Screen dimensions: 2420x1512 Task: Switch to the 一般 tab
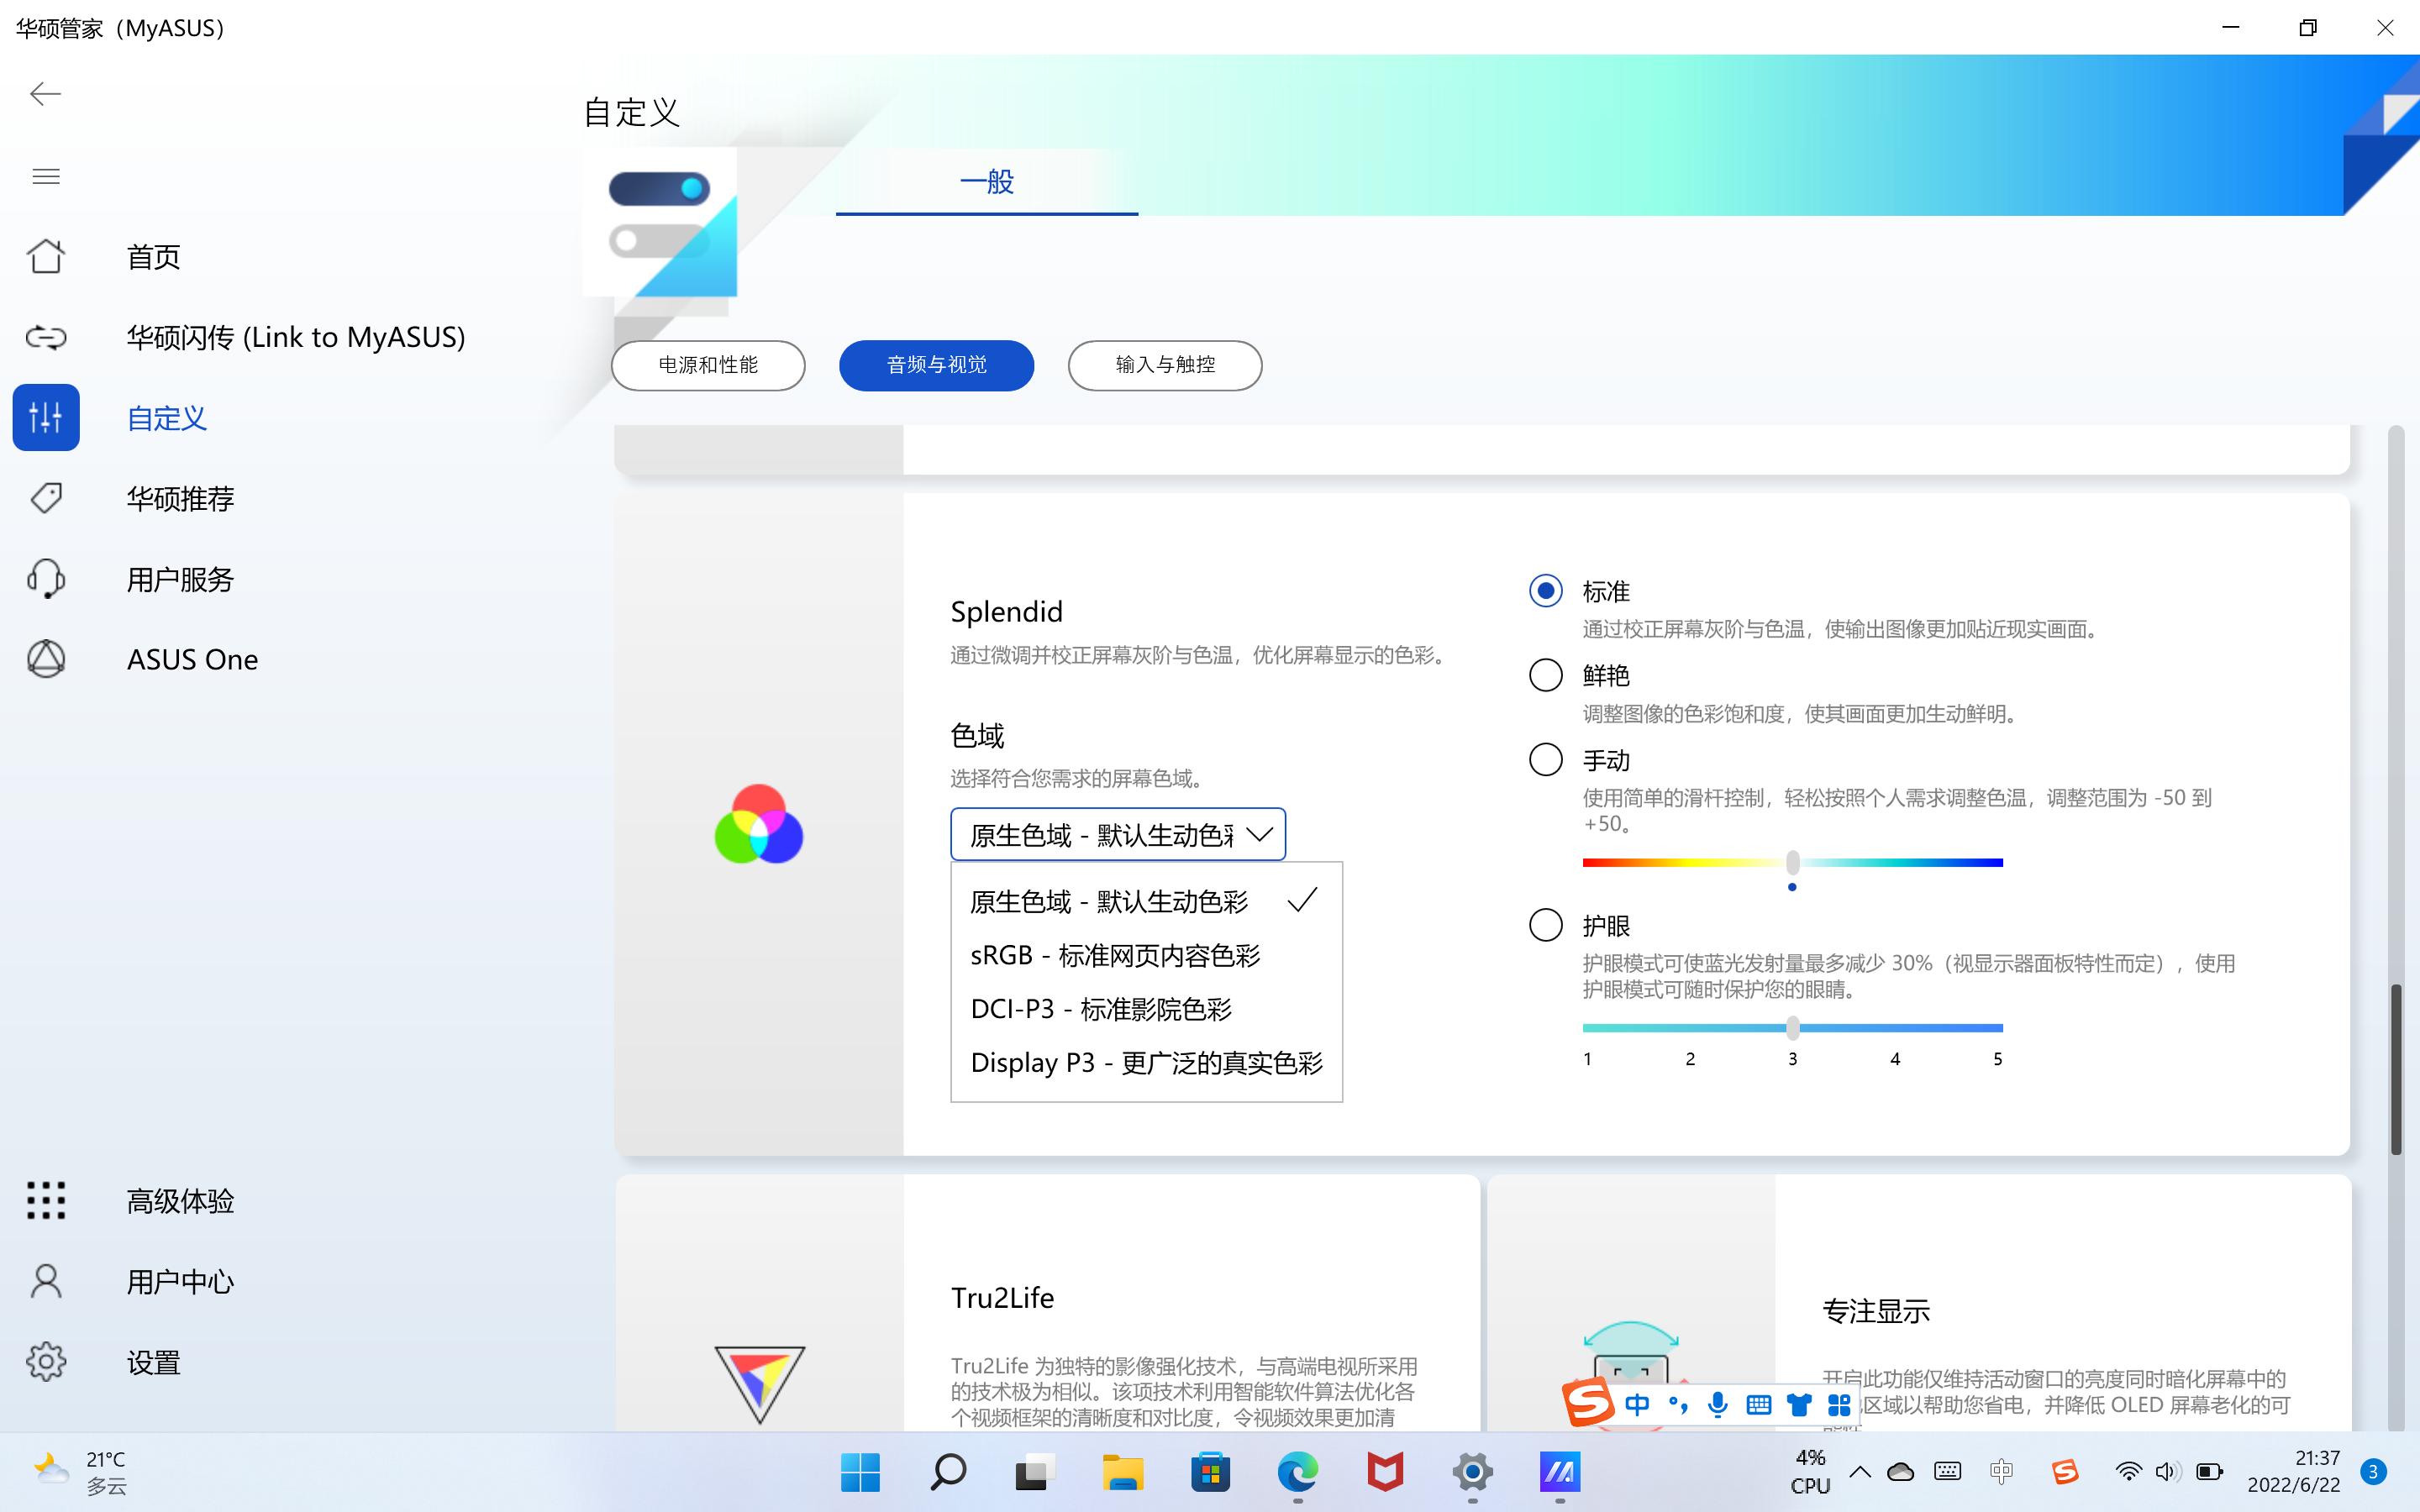987,181
